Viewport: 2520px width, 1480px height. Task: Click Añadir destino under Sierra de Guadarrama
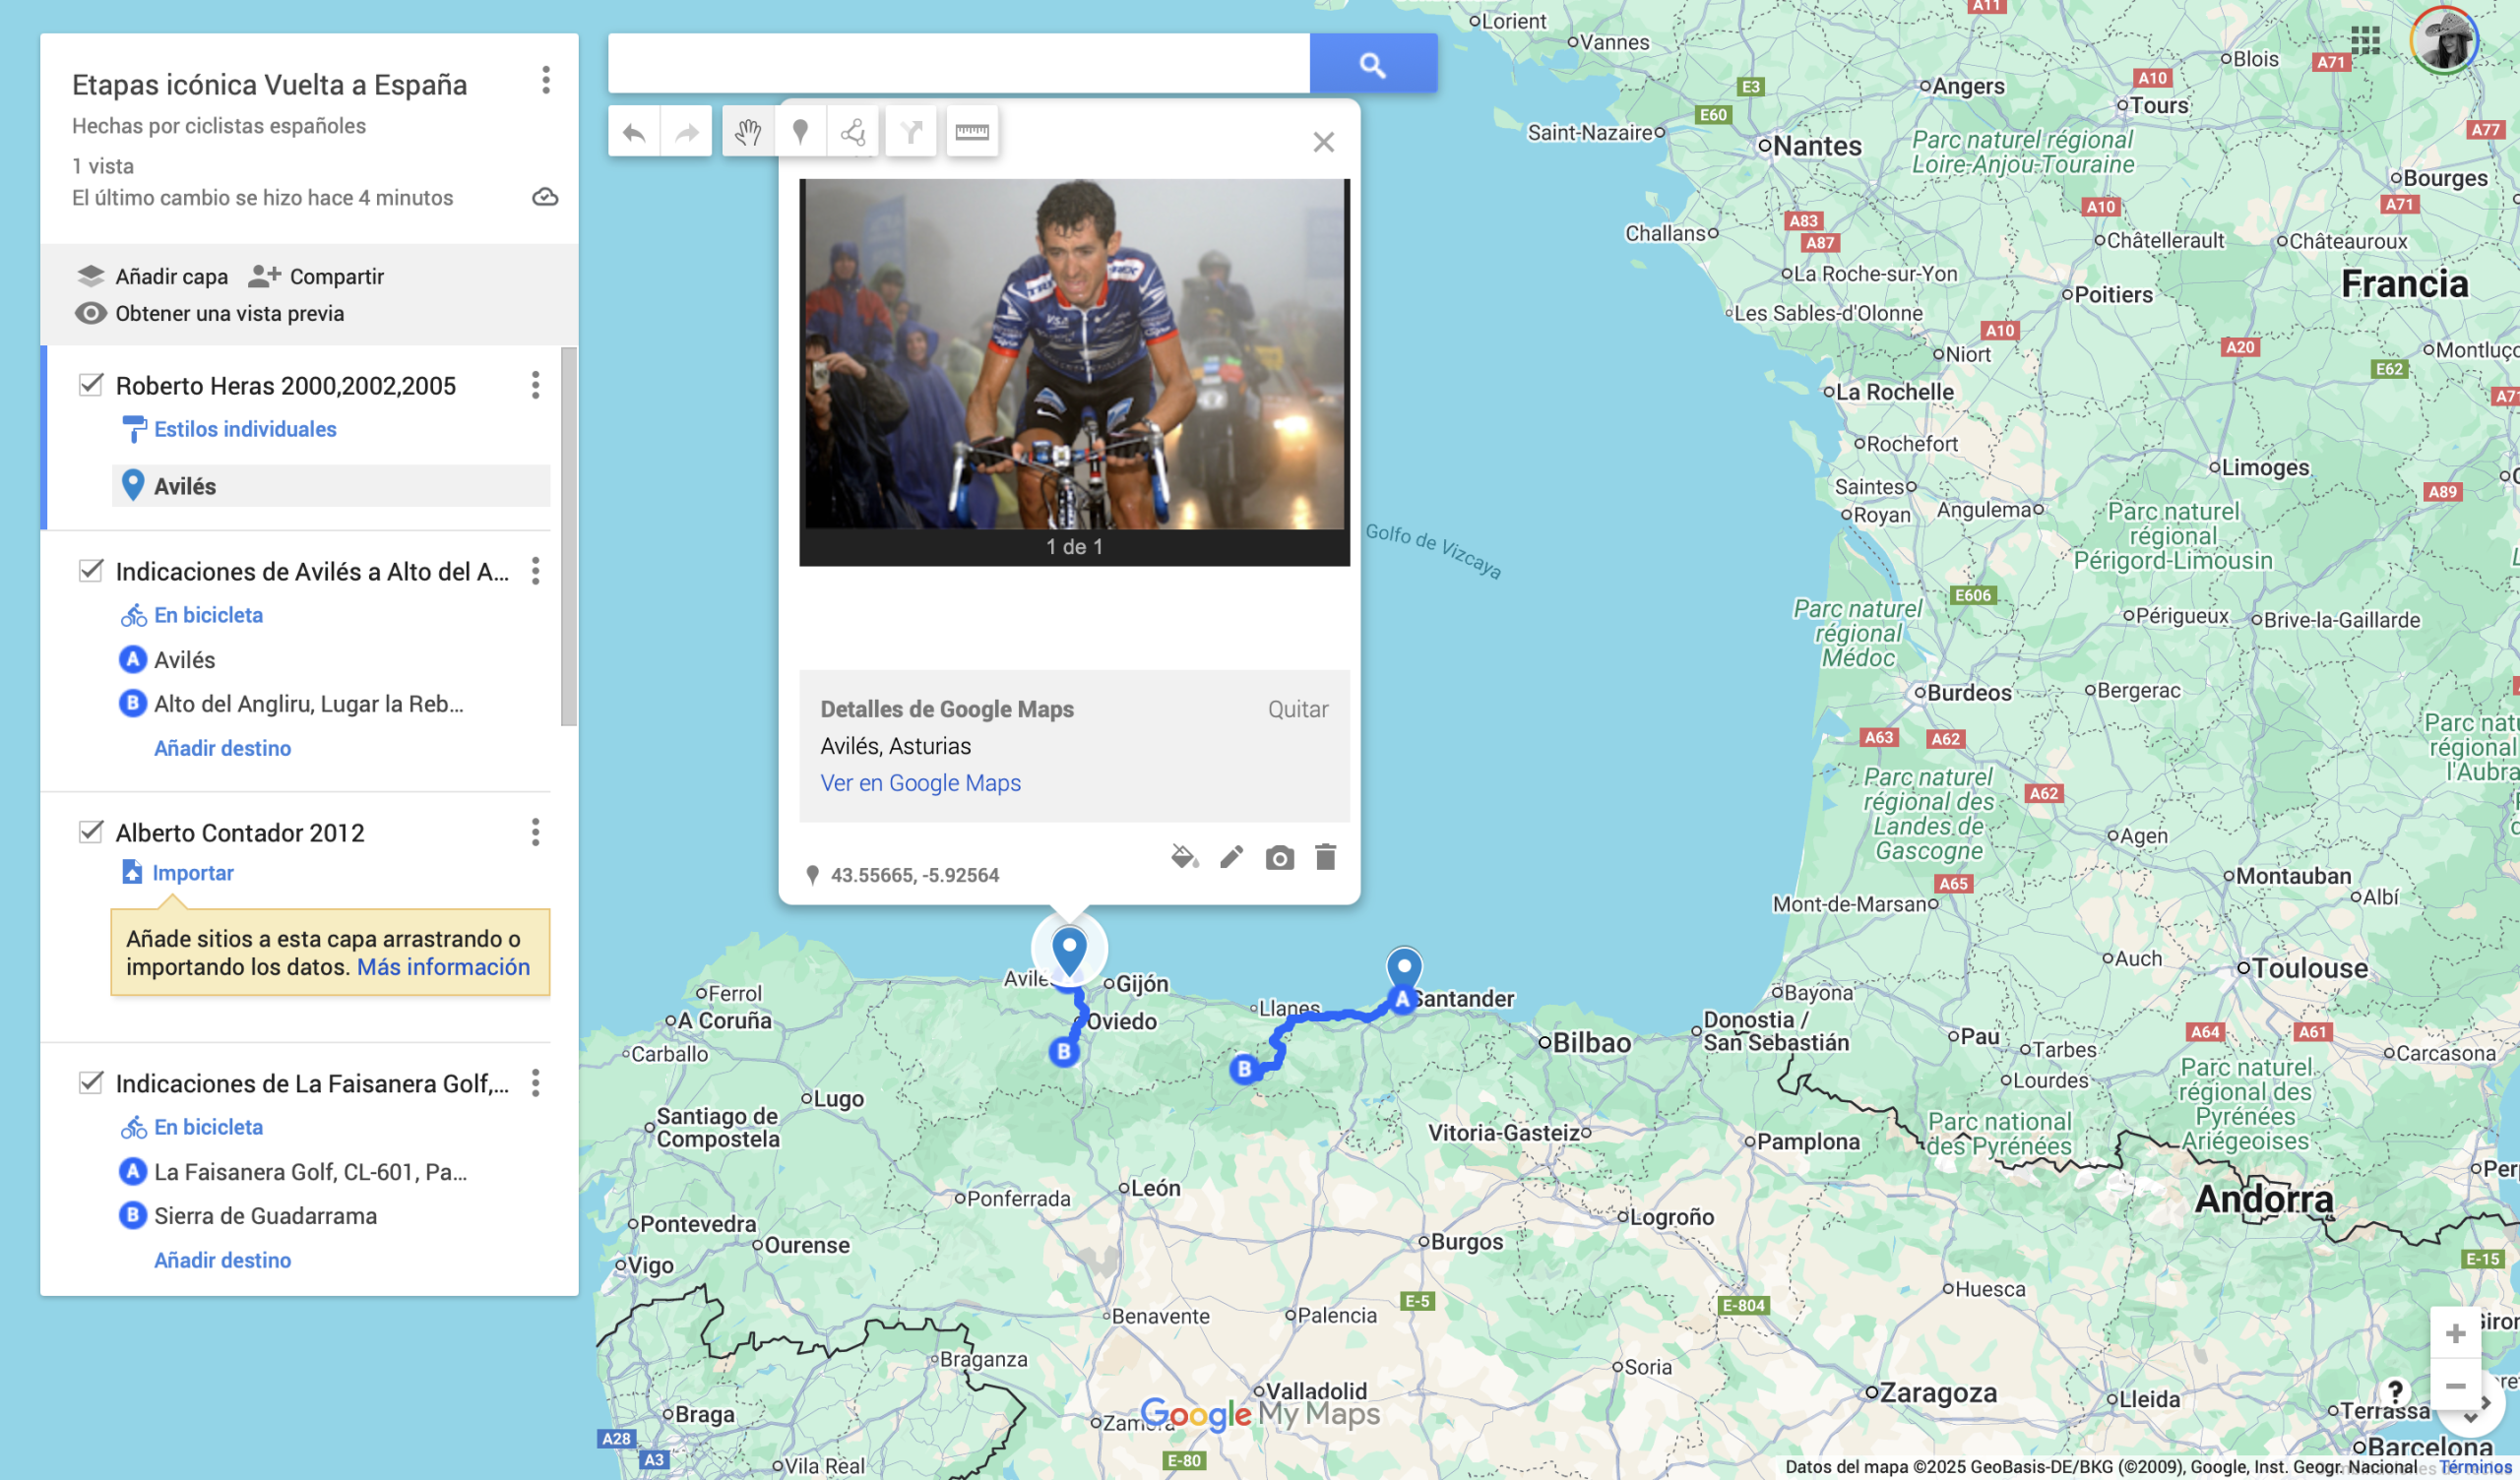222,1260
